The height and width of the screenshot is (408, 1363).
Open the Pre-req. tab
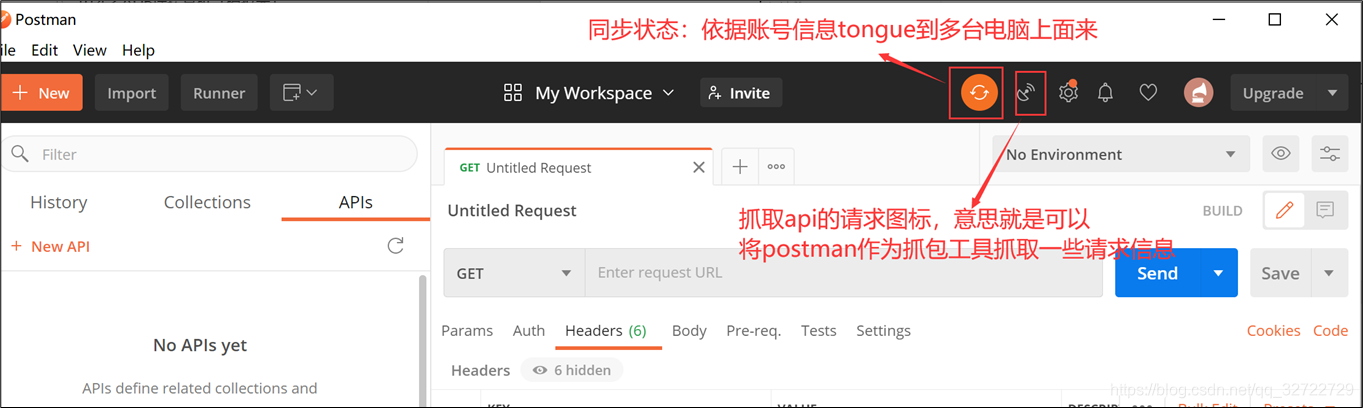754,331
